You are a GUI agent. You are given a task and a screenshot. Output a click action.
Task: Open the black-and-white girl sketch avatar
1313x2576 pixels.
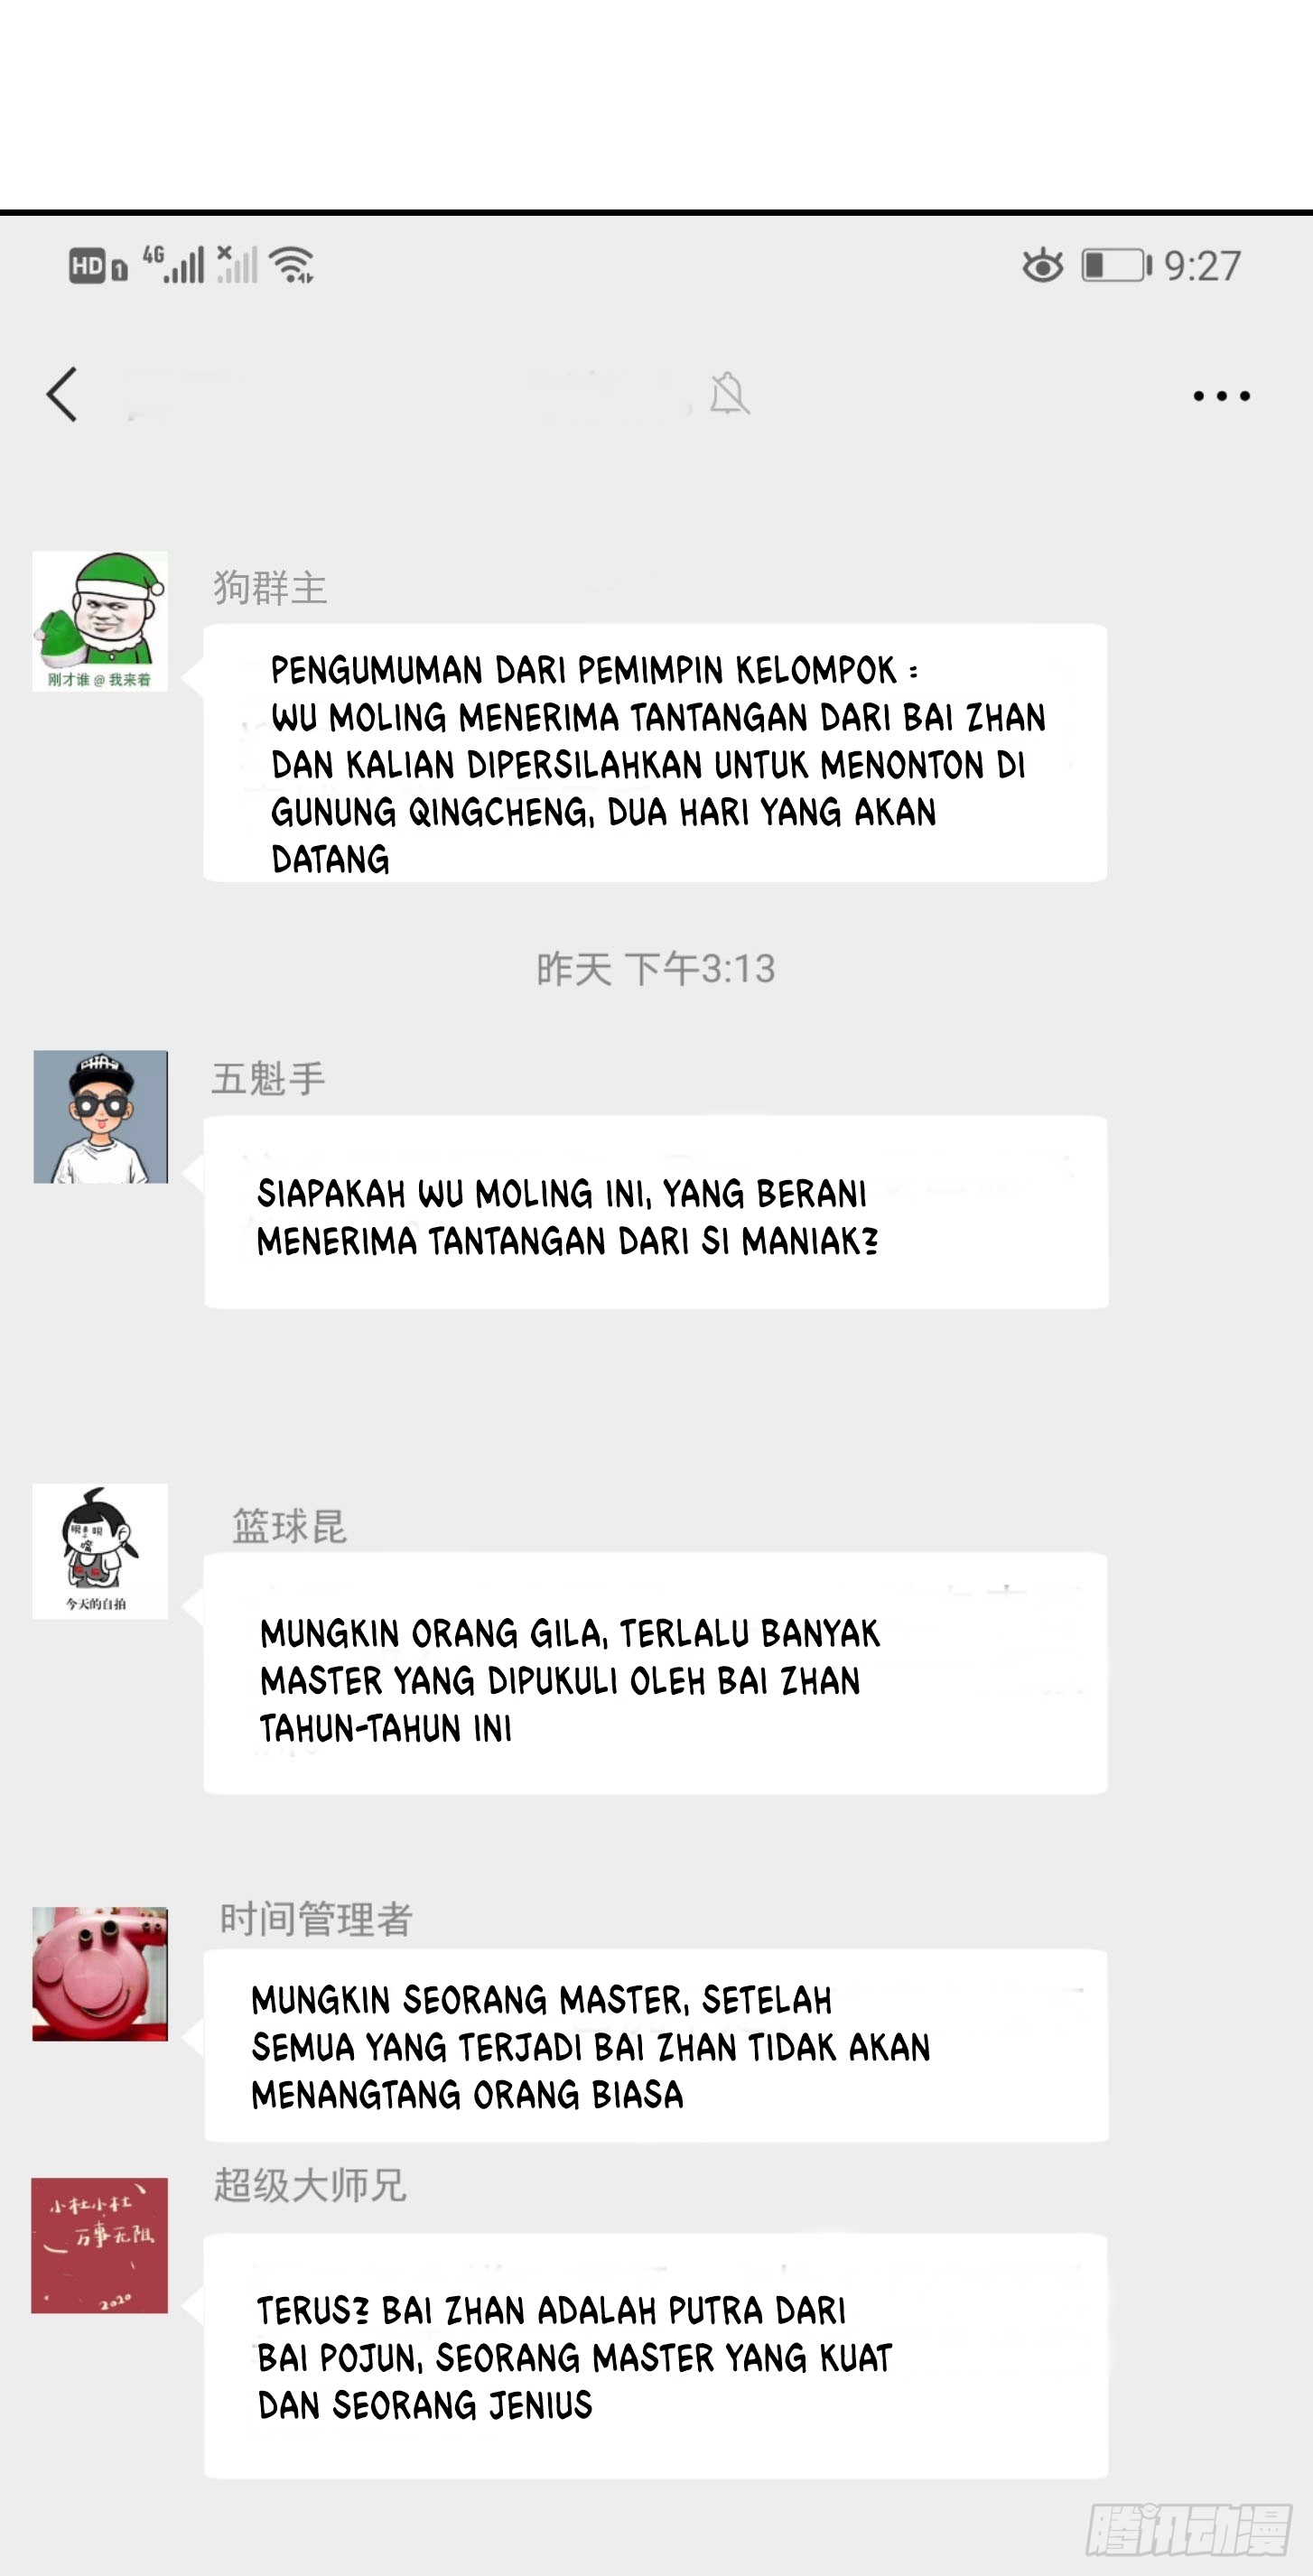click(x=100, y=1551)
